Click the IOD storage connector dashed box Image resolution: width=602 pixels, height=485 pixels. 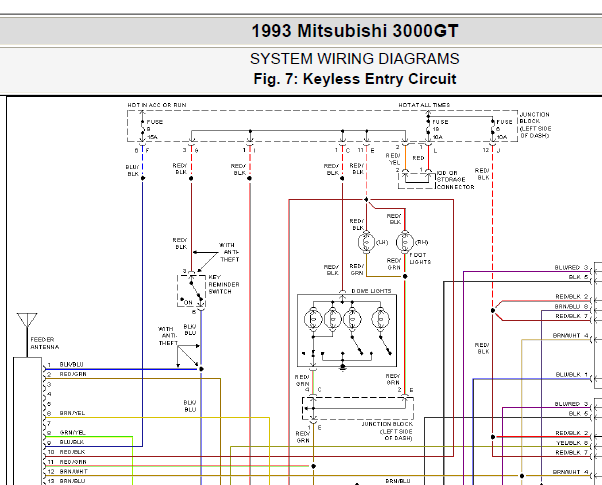(417, 181)
